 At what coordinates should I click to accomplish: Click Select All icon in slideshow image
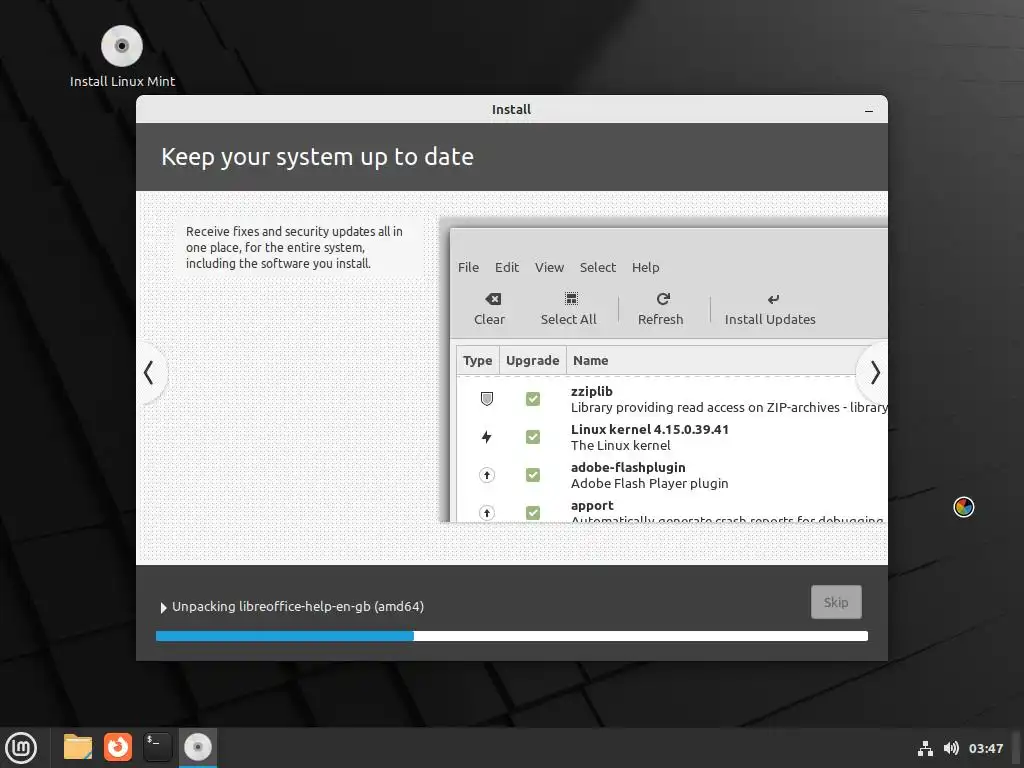click(571, 299)
